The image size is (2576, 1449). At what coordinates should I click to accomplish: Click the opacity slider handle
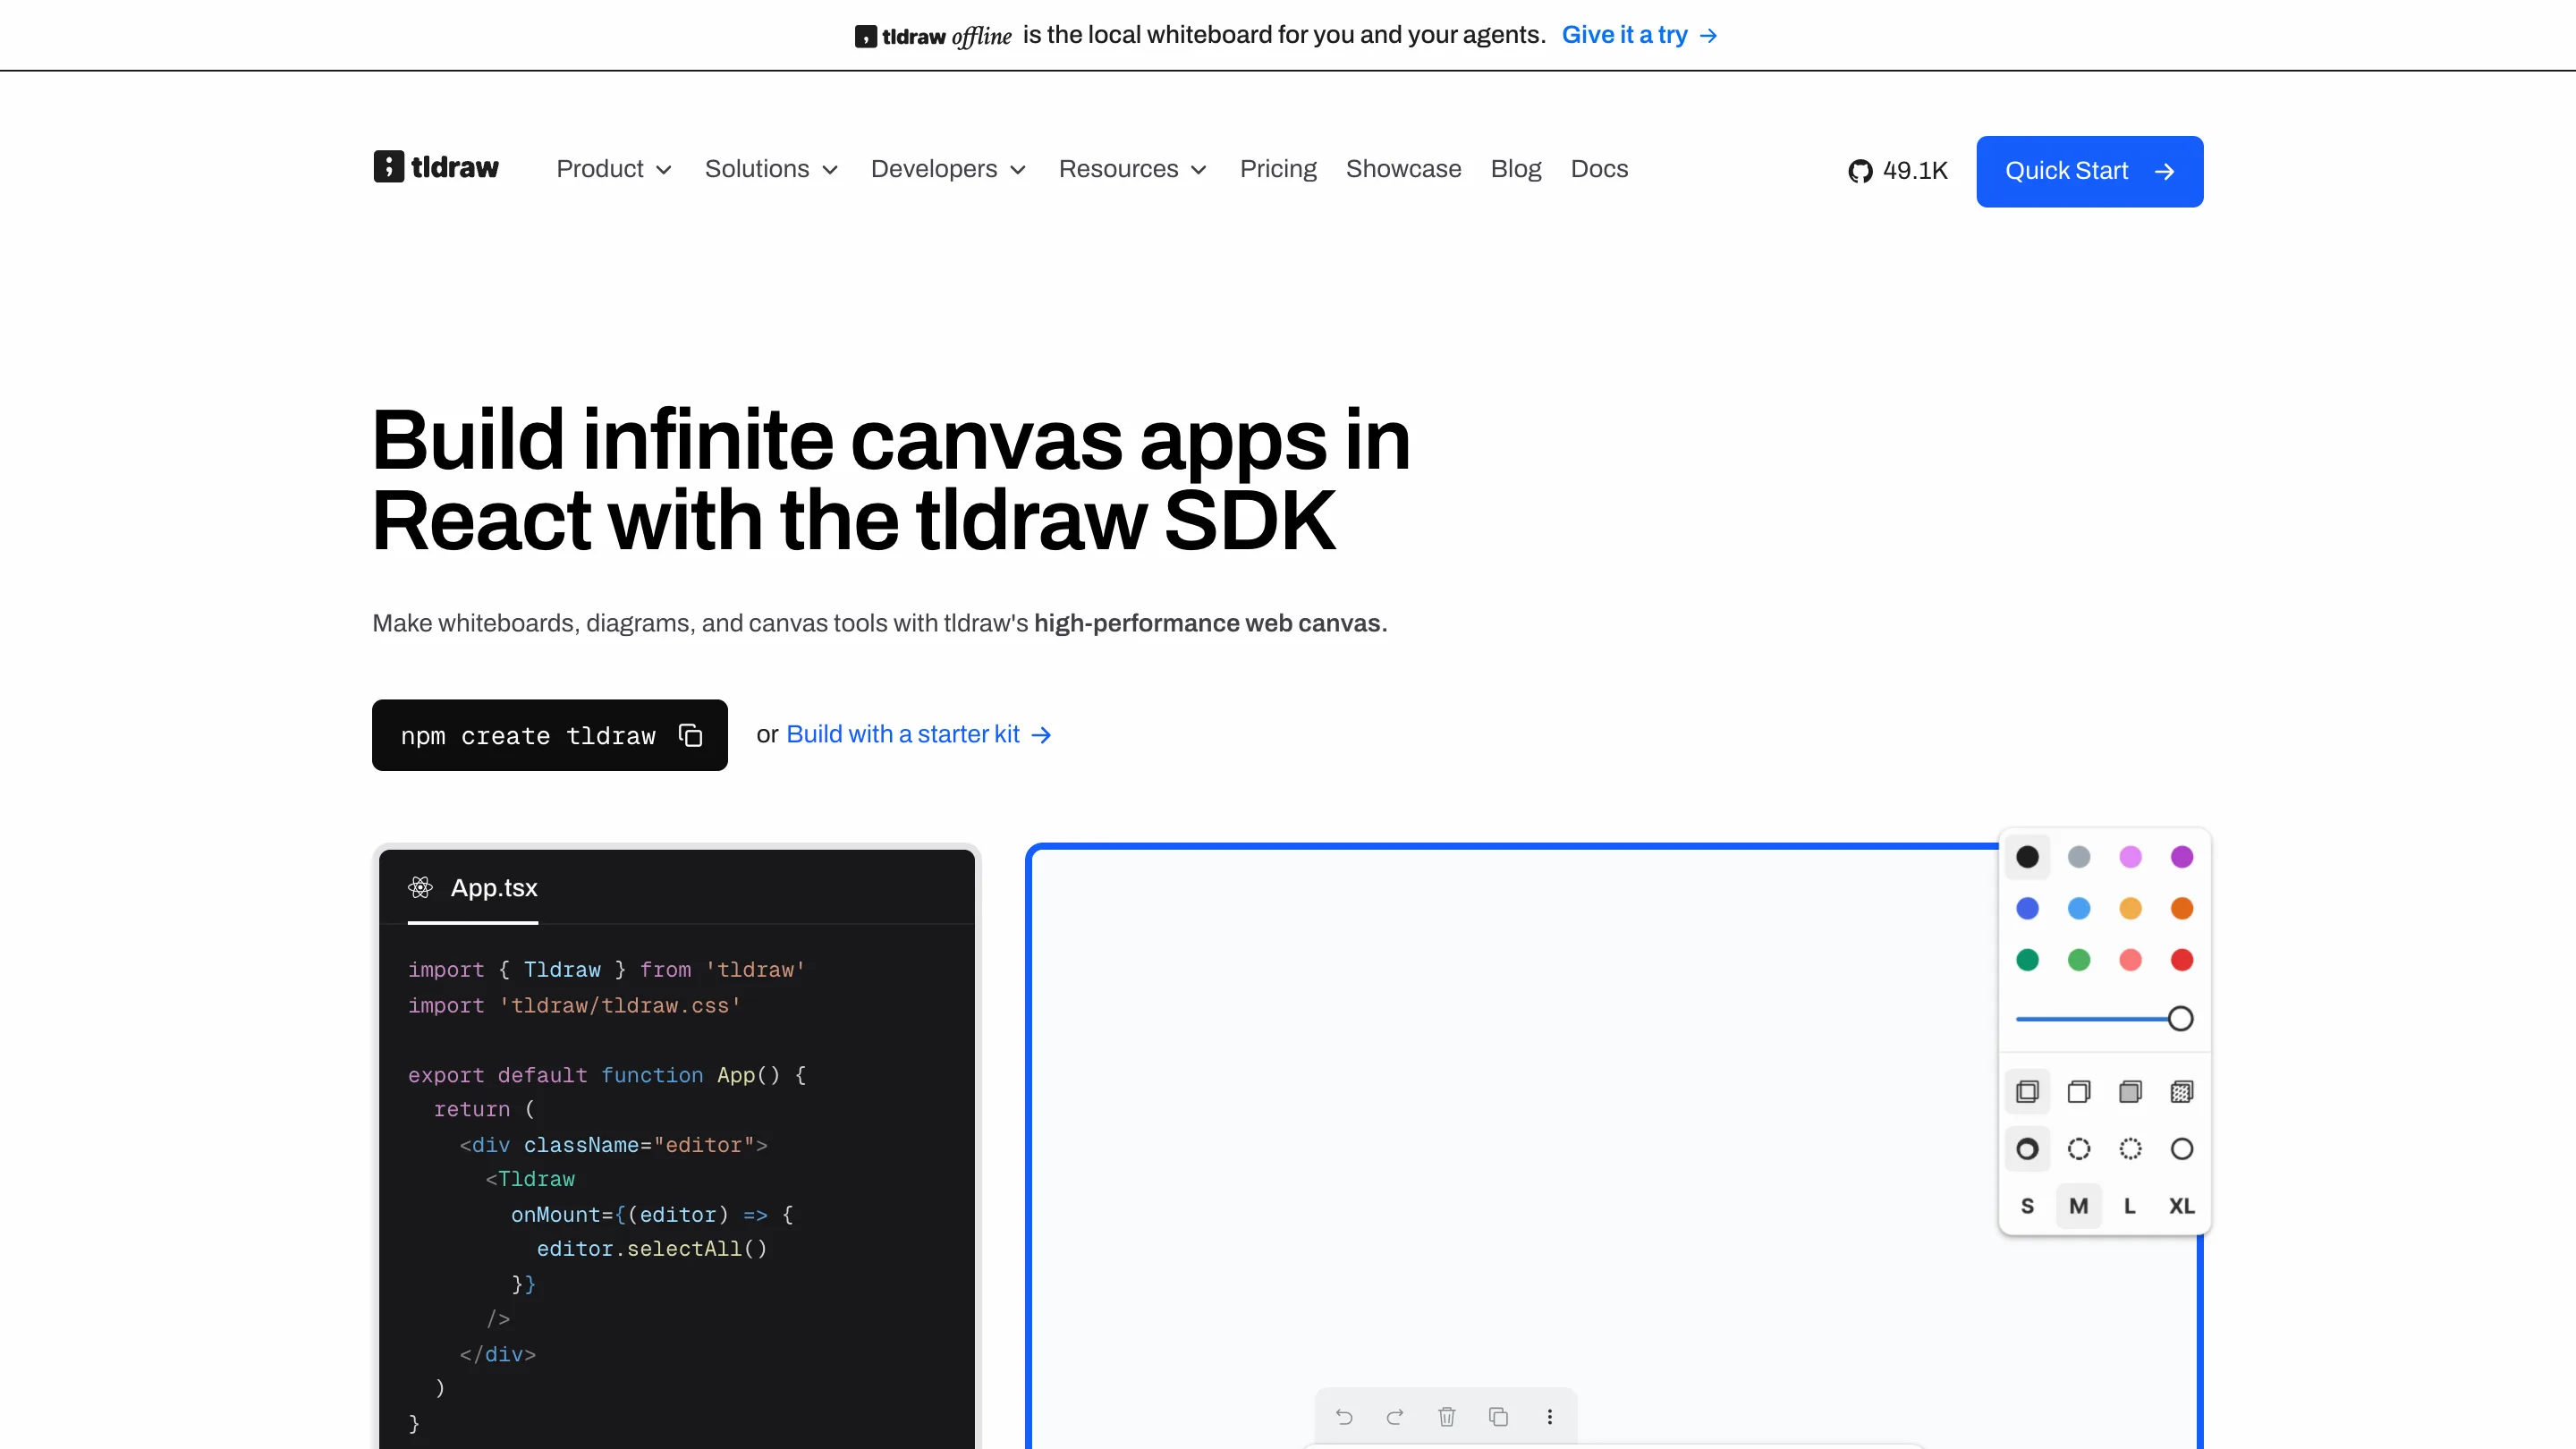tap(2181, 1019)
